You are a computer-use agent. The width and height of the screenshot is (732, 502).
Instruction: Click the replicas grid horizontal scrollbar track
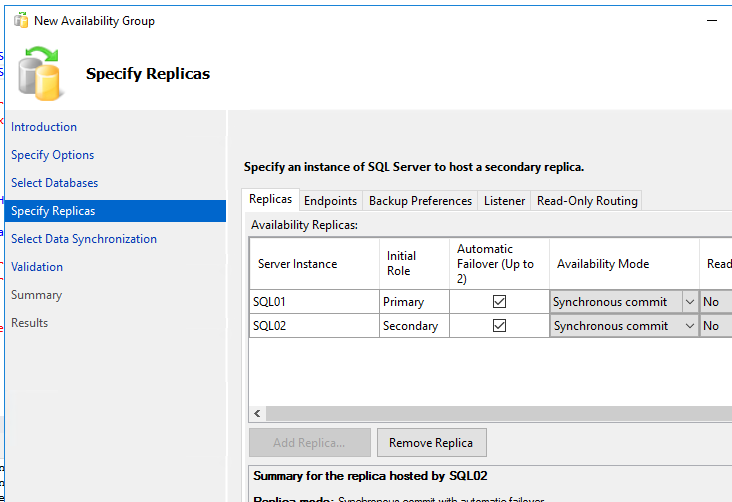[x=499, y=413]
